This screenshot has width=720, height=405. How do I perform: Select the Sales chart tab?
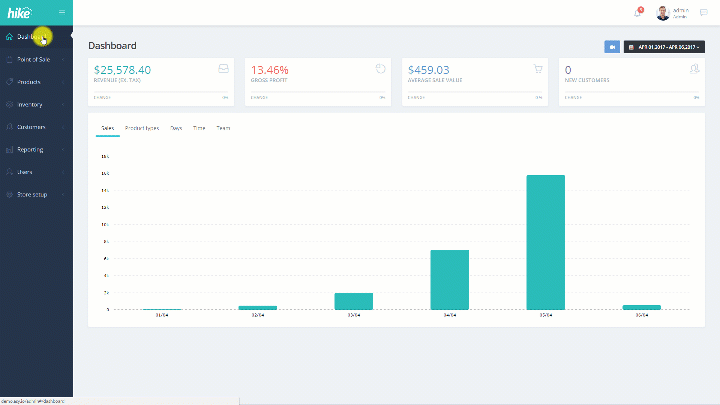(x=107, y=128)
